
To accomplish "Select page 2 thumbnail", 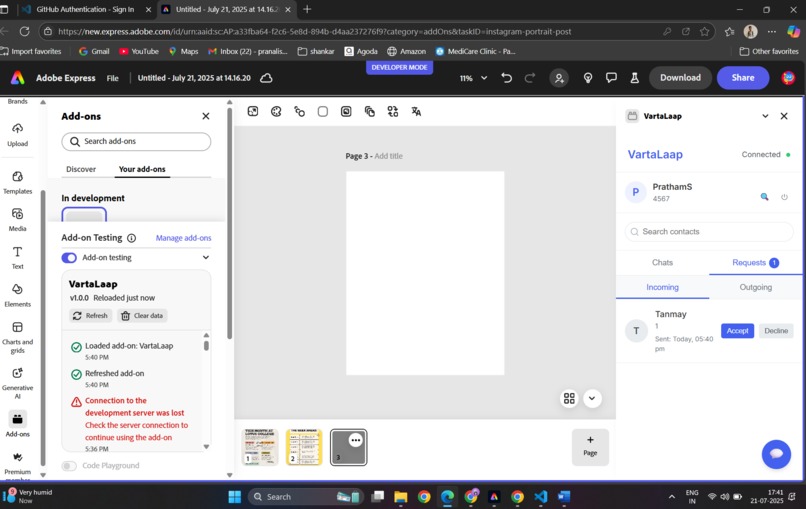I will coord(304,447).
